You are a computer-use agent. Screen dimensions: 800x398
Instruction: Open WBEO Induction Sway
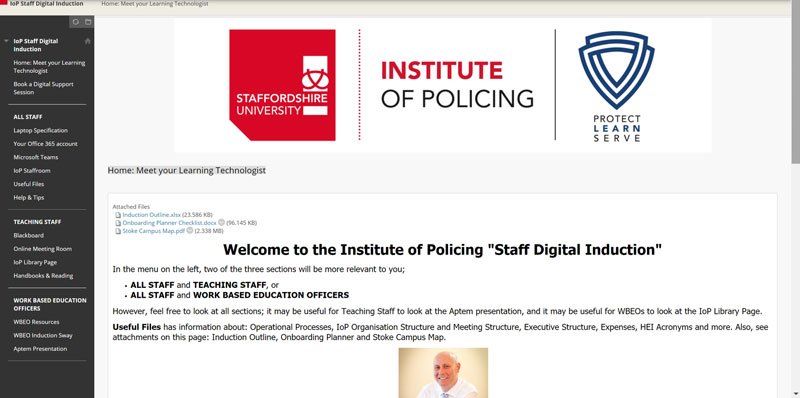pyautogui.click(x=43, y=335)
